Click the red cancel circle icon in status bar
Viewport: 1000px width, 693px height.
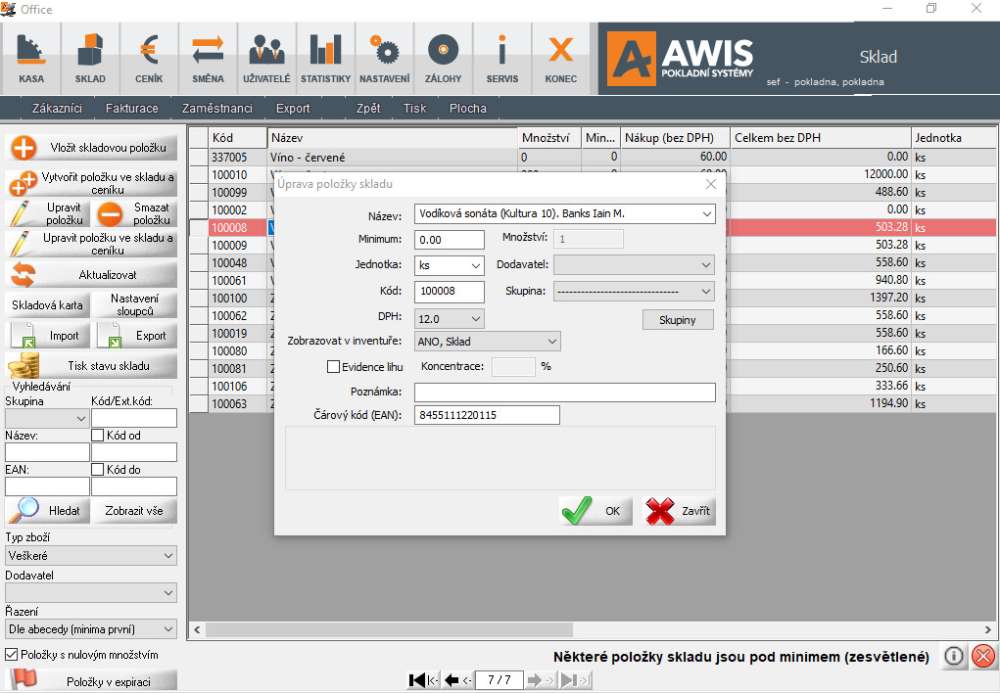point(983,656)
